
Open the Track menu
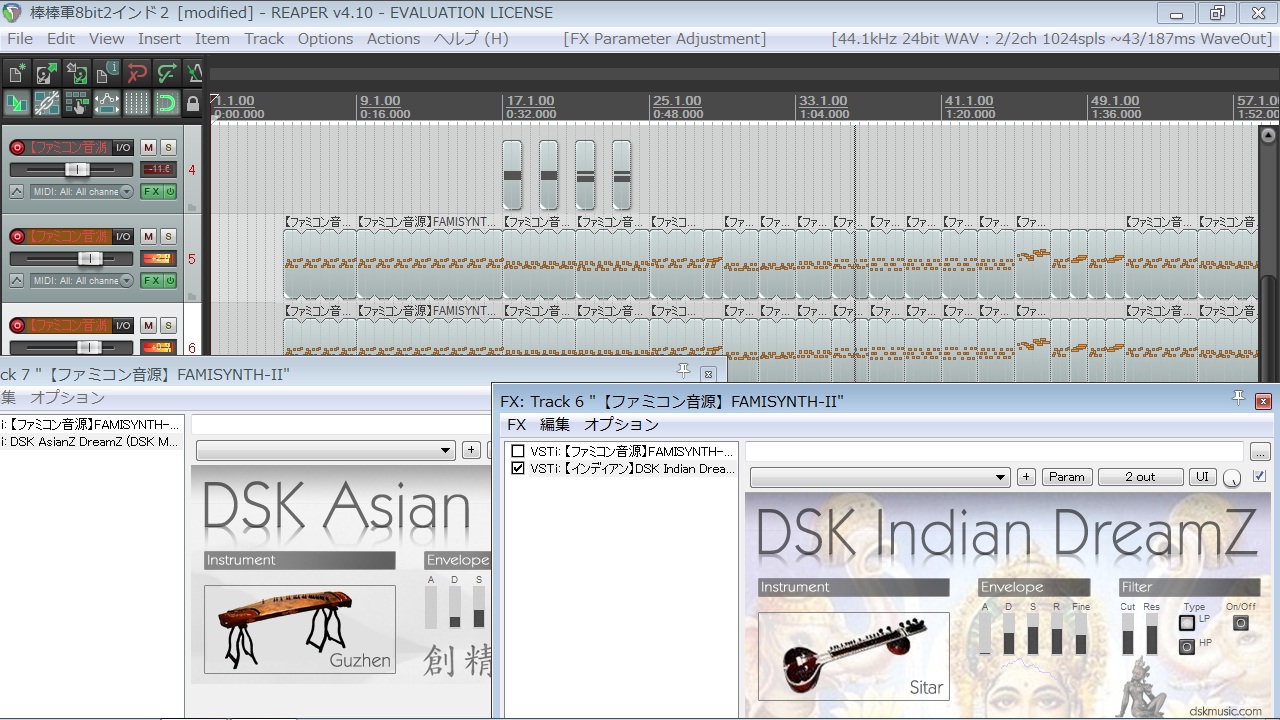(x=264, y=39)
